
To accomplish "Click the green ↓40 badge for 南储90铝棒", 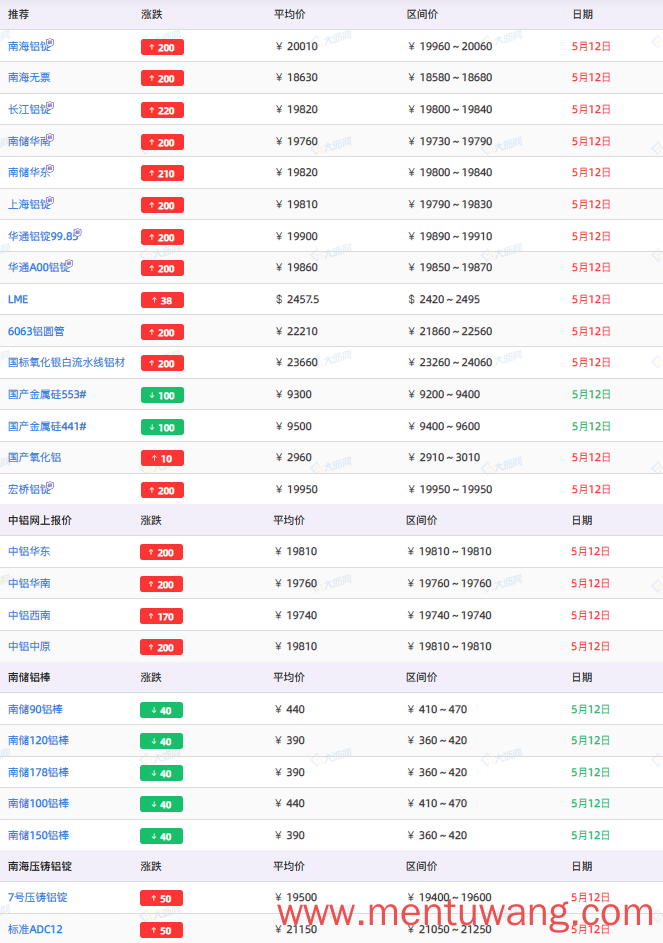I will click(x=161, y=711).
